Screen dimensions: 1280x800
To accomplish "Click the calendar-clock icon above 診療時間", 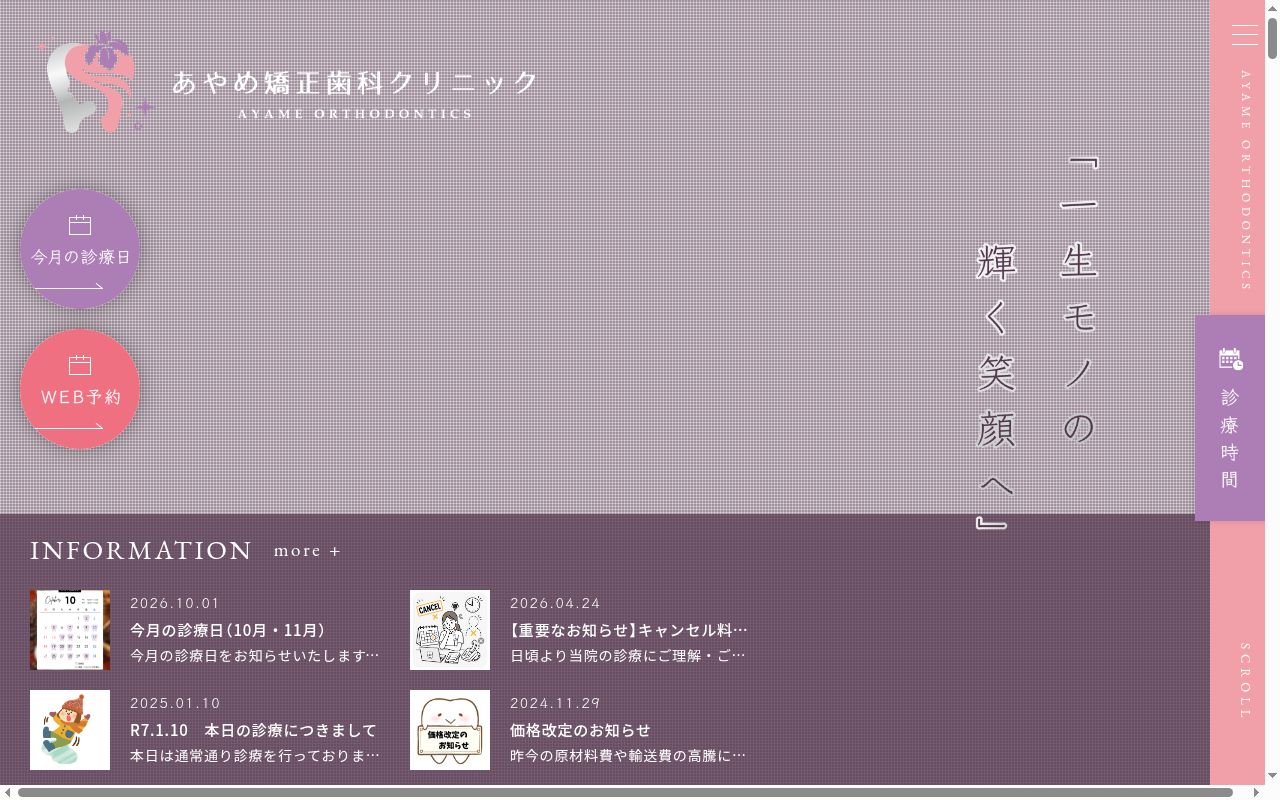I will pos(1231,359).
